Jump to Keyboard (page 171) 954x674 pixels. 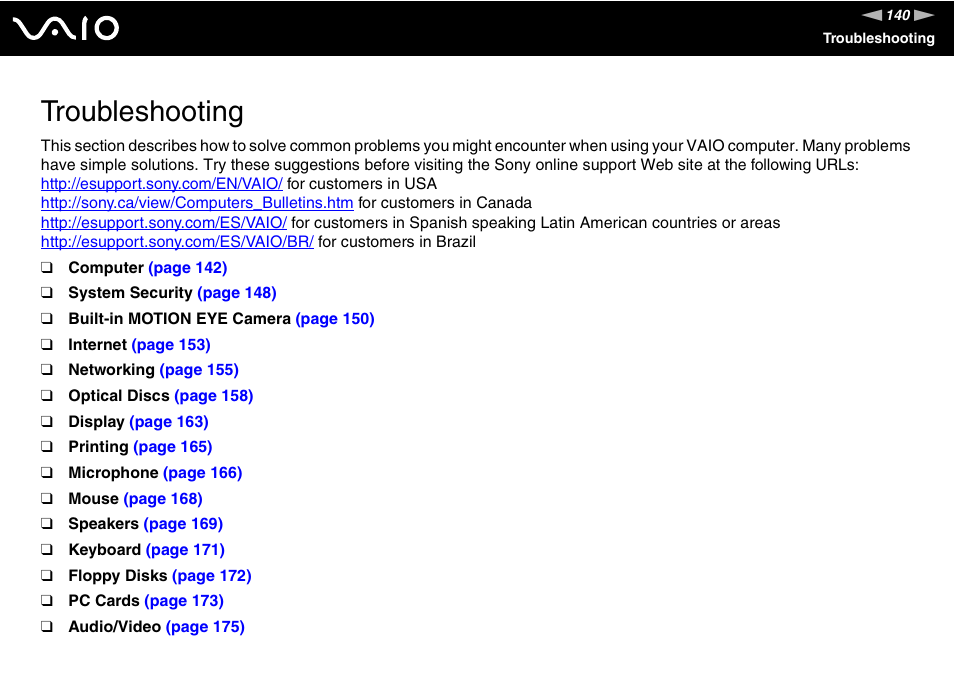(185, 550)
